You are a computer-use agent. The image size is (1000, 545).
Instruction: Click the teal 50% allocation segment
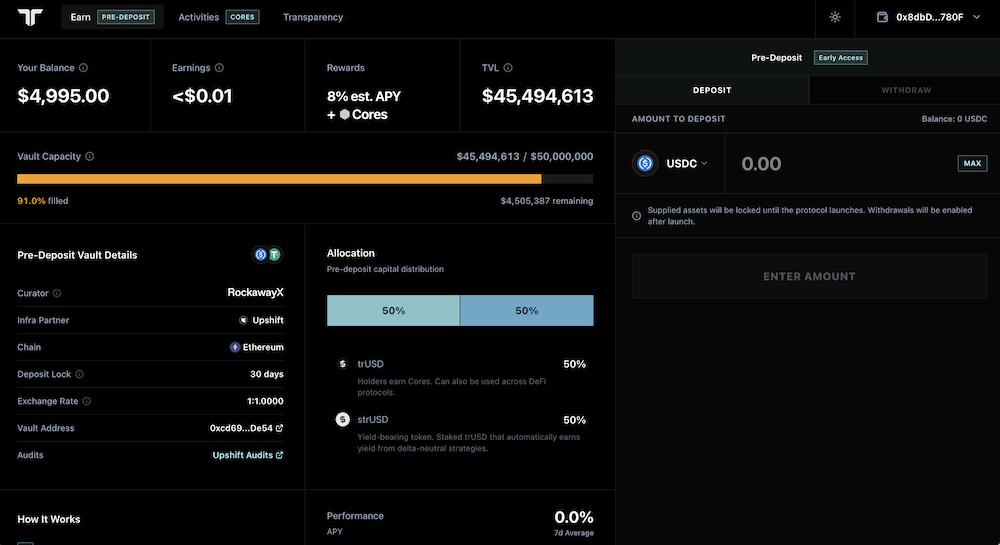click(393, 310)
